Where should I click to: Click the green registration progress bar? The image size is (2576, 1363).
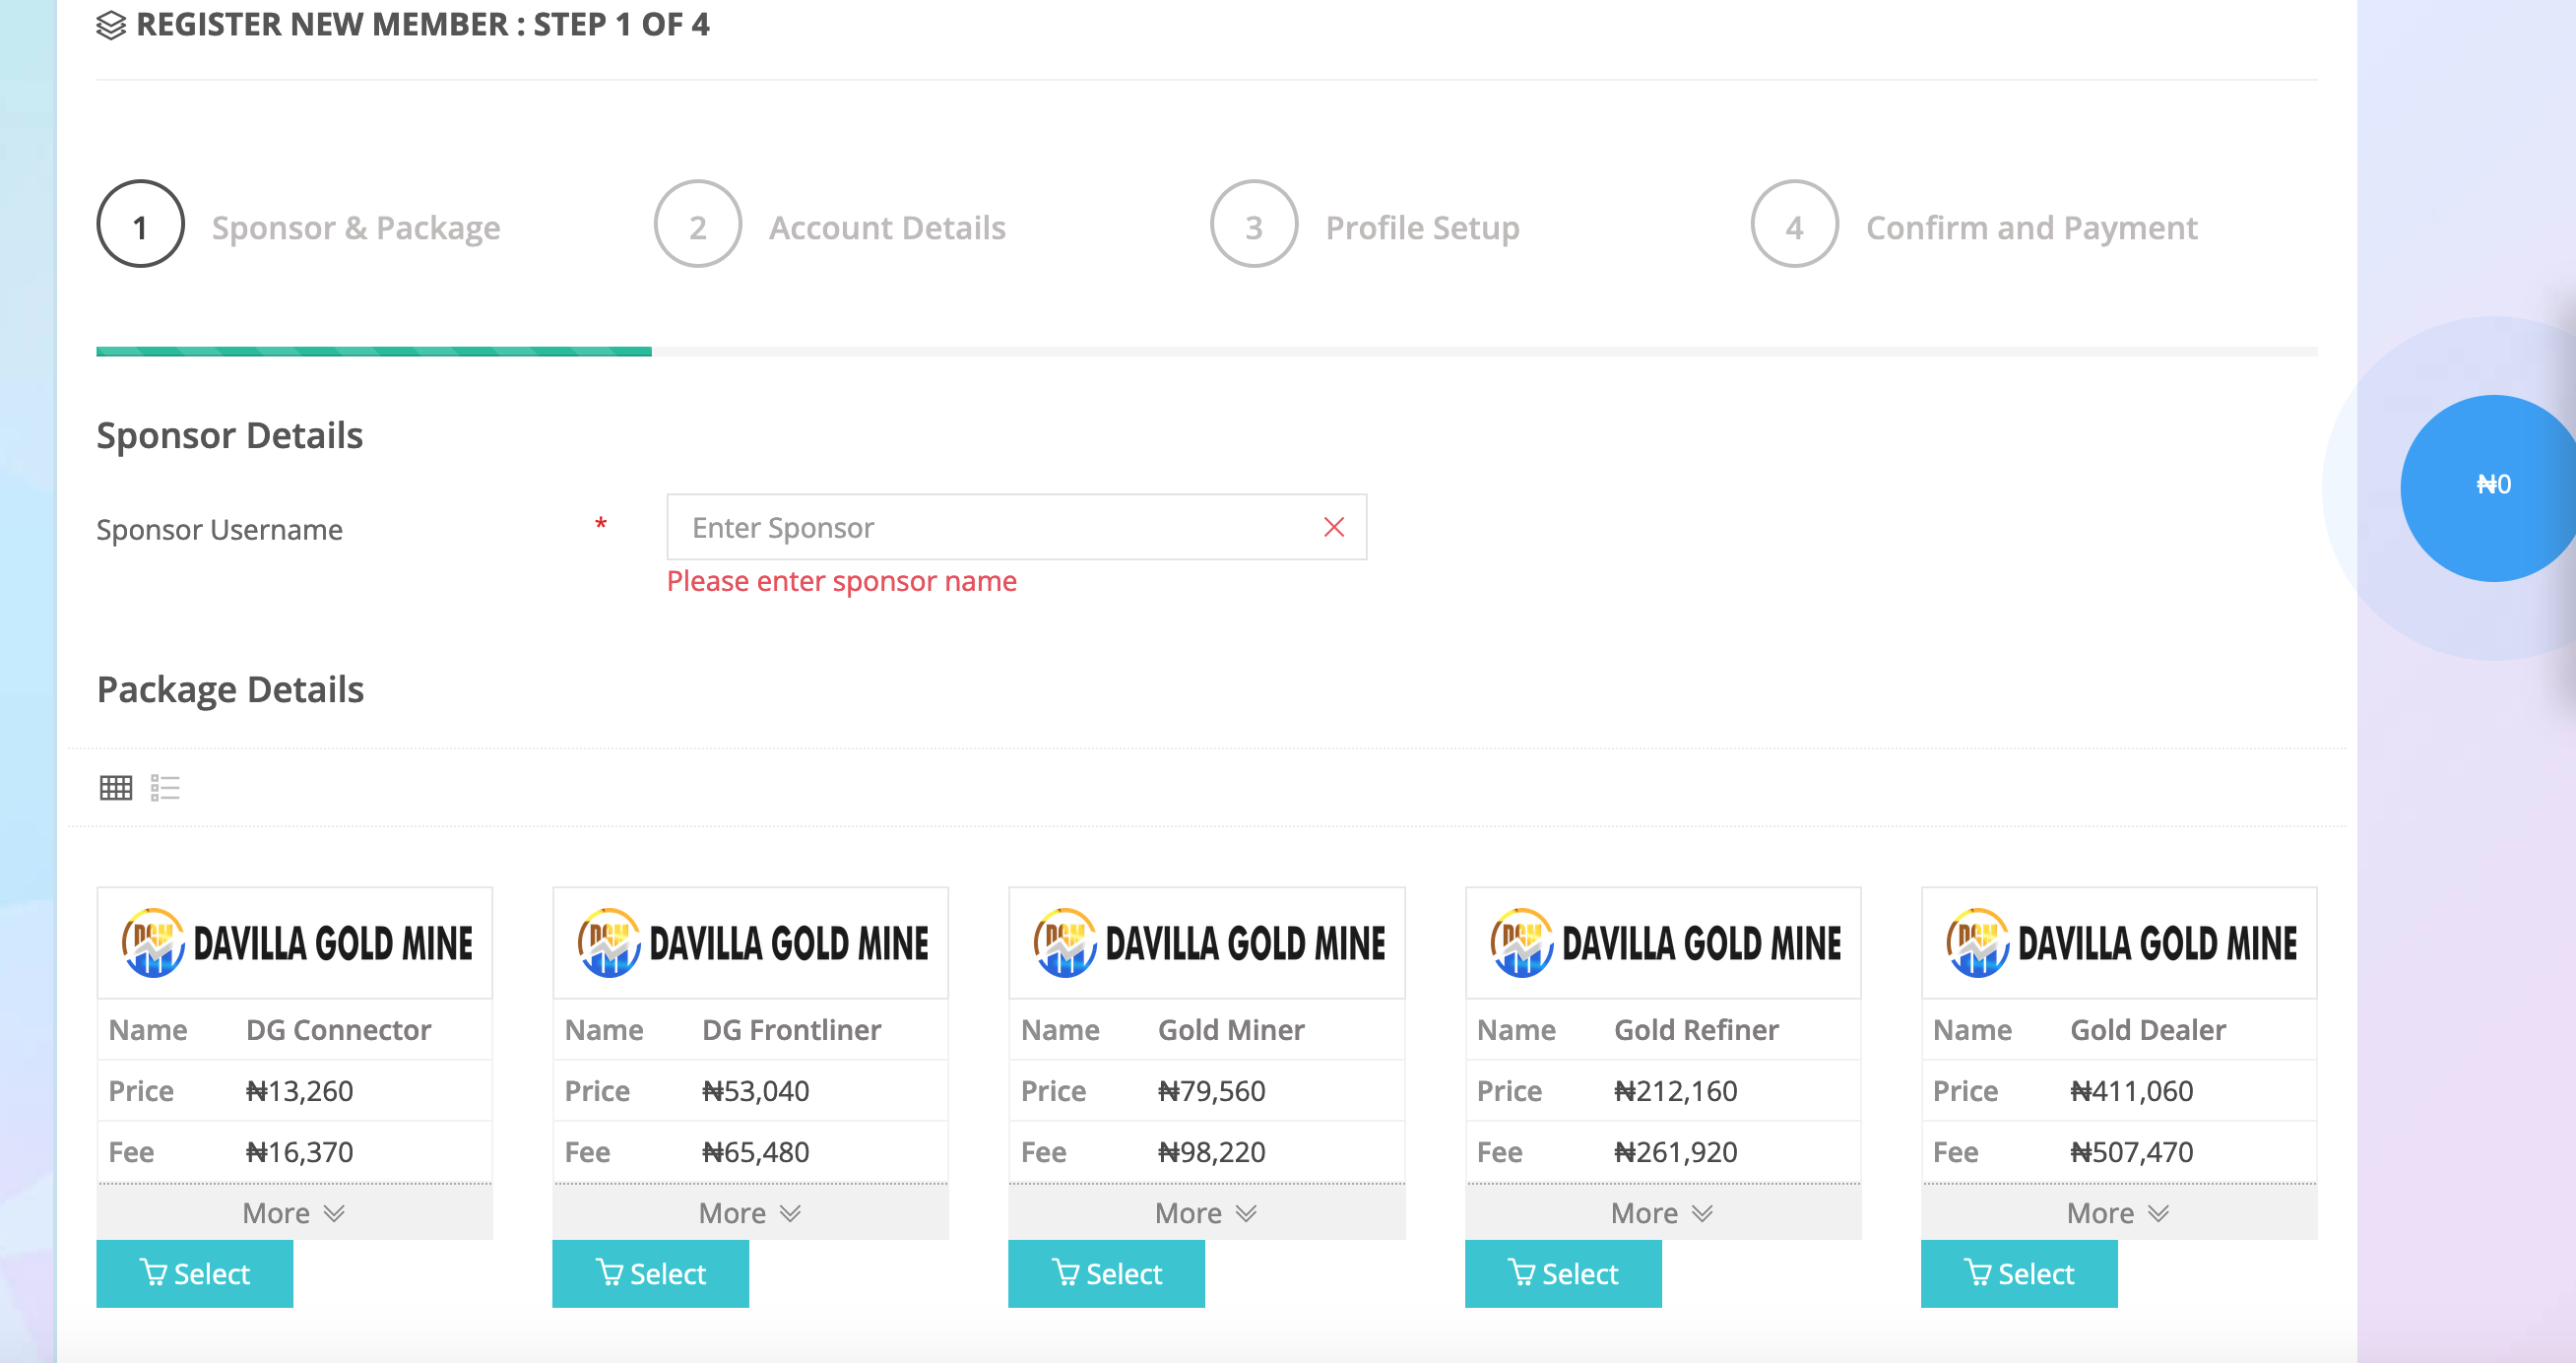click(374, 352)
